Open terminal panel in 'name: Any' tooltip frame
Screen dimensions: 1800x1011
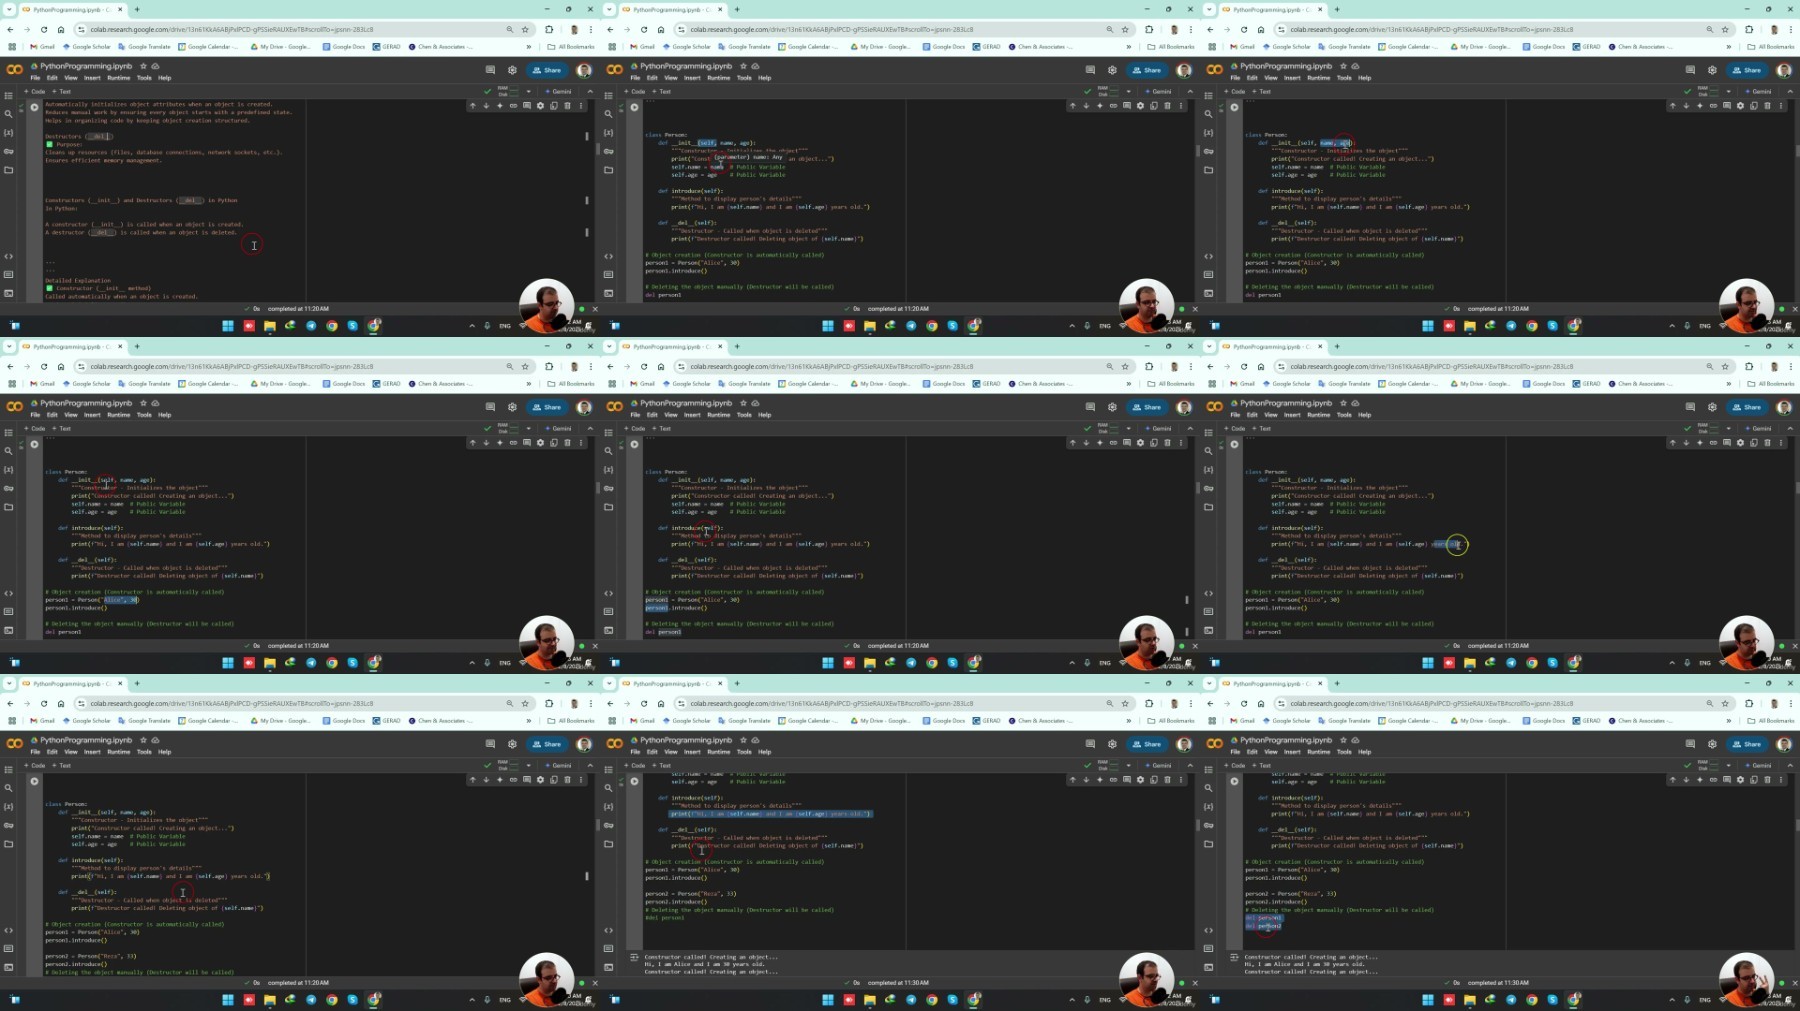point(608,293)
